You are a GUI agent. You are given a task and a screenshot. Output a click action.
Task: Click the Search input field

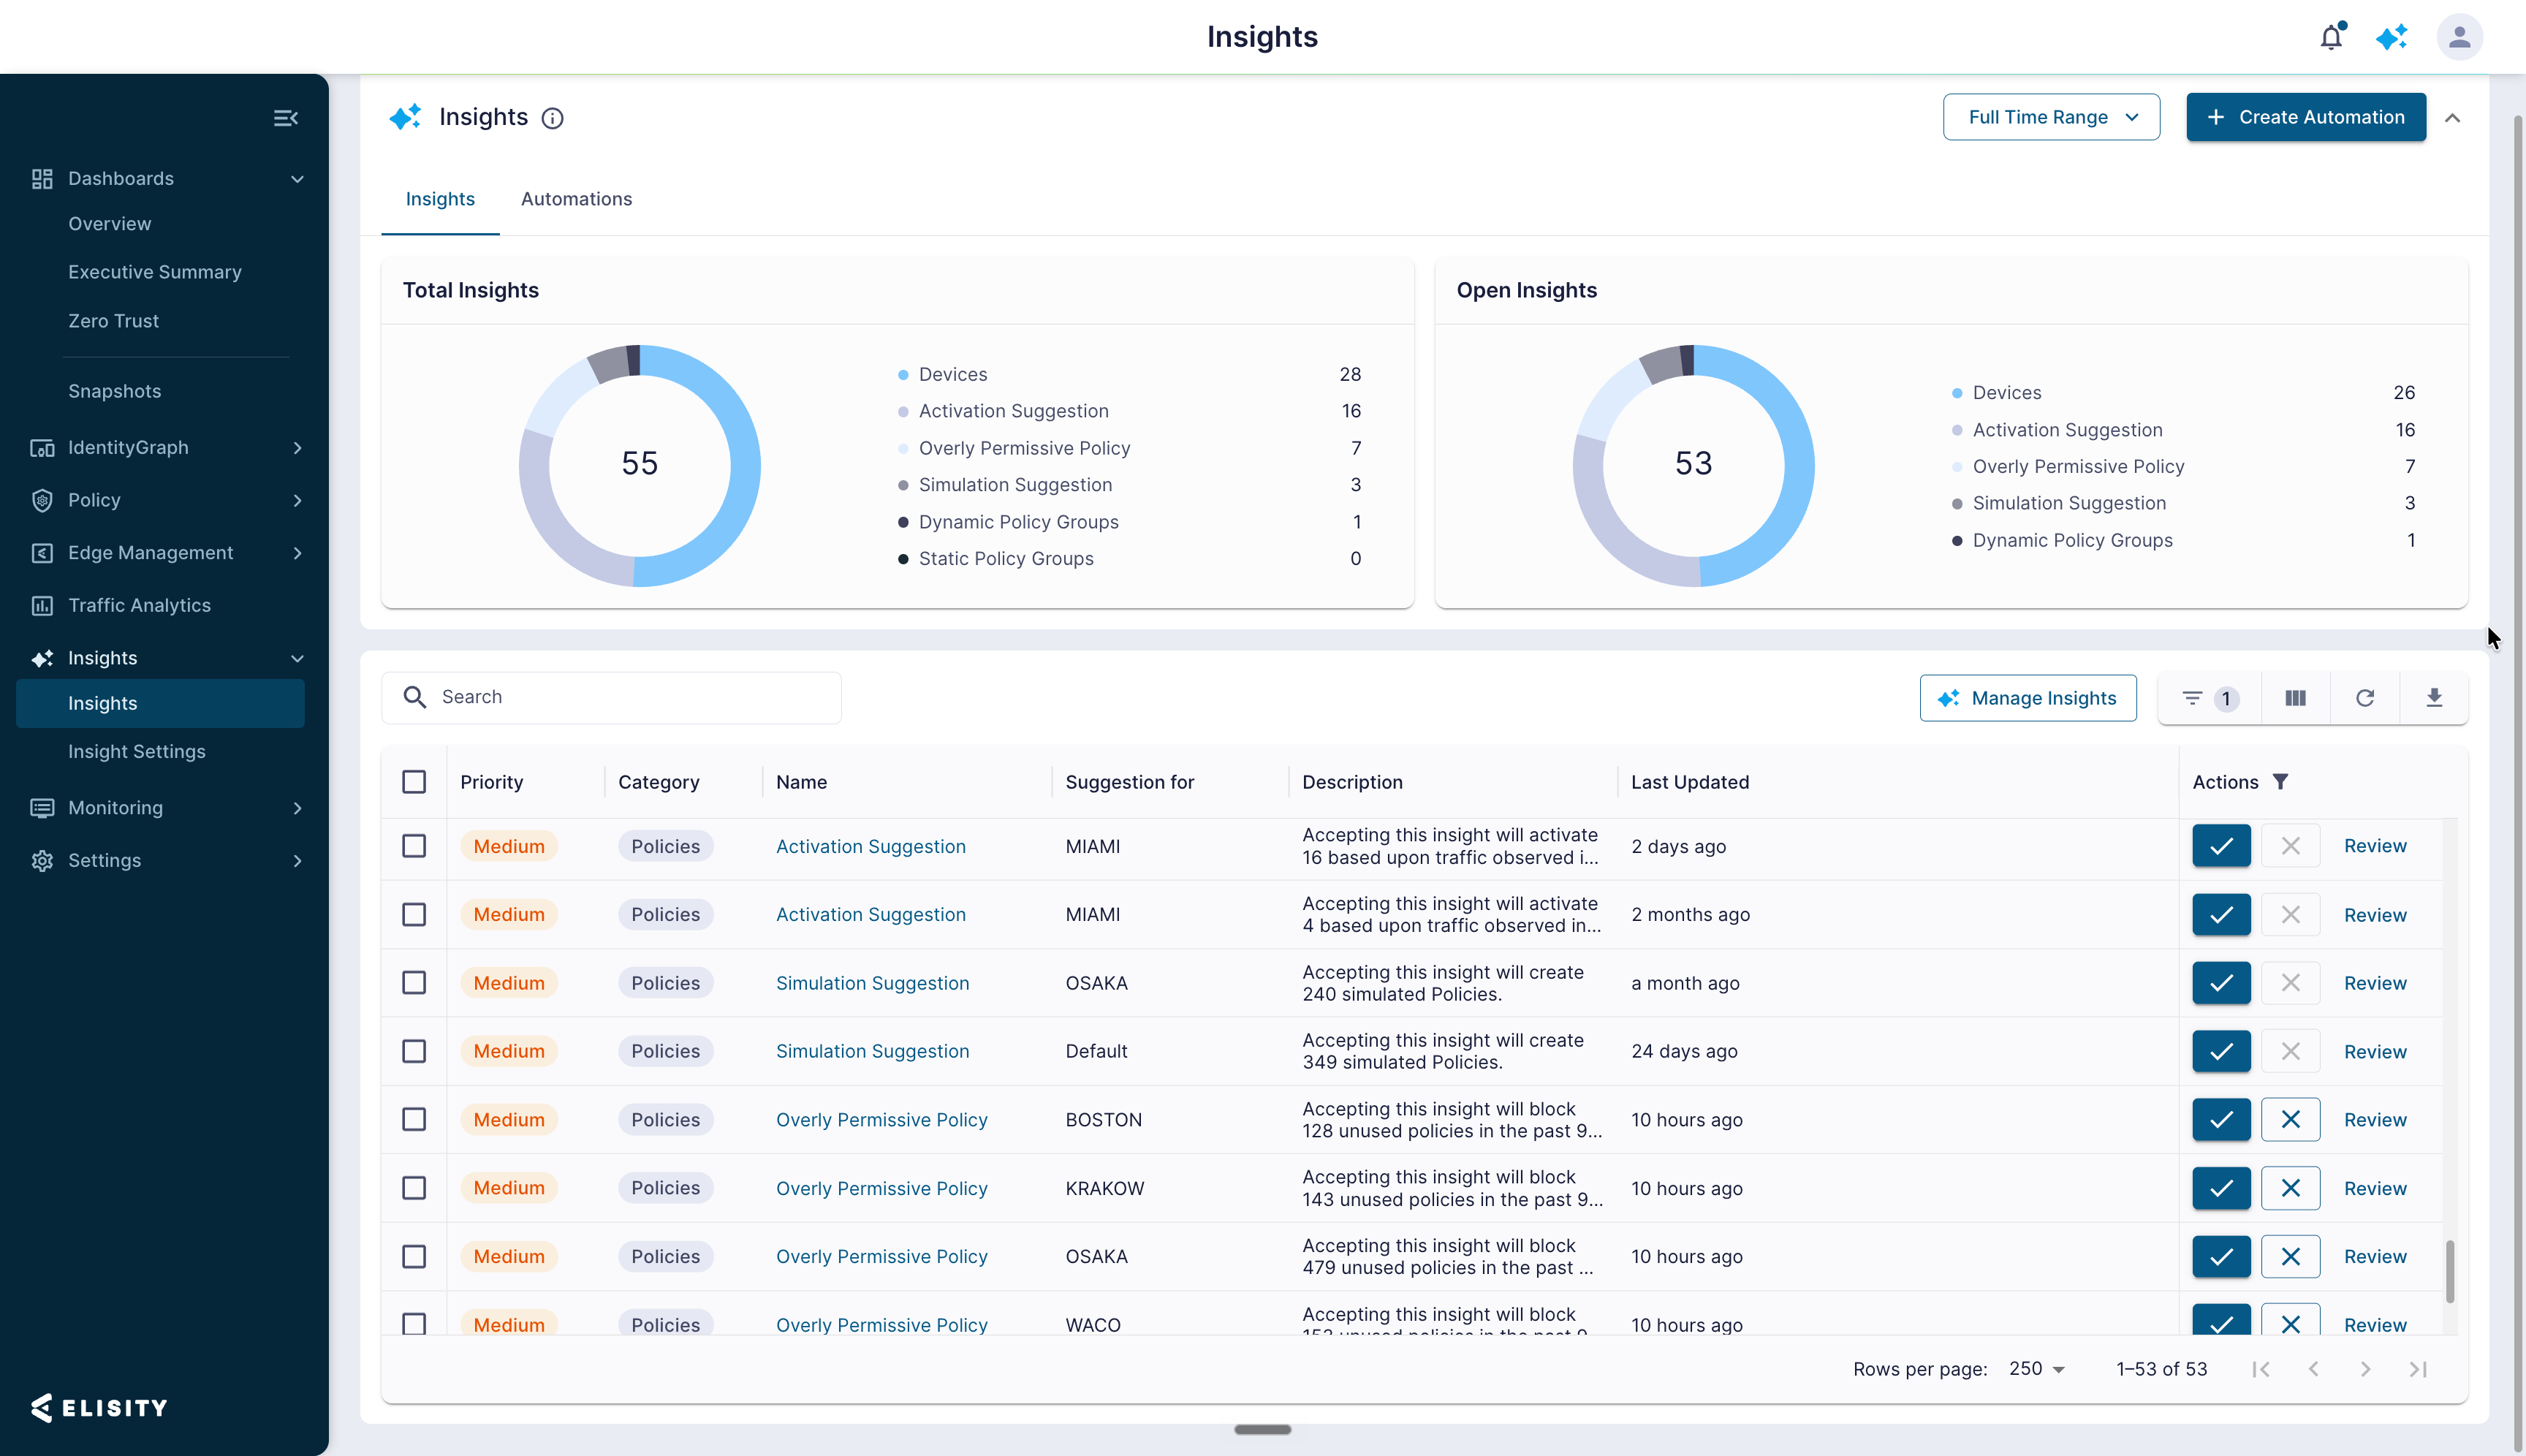point(611,697)
